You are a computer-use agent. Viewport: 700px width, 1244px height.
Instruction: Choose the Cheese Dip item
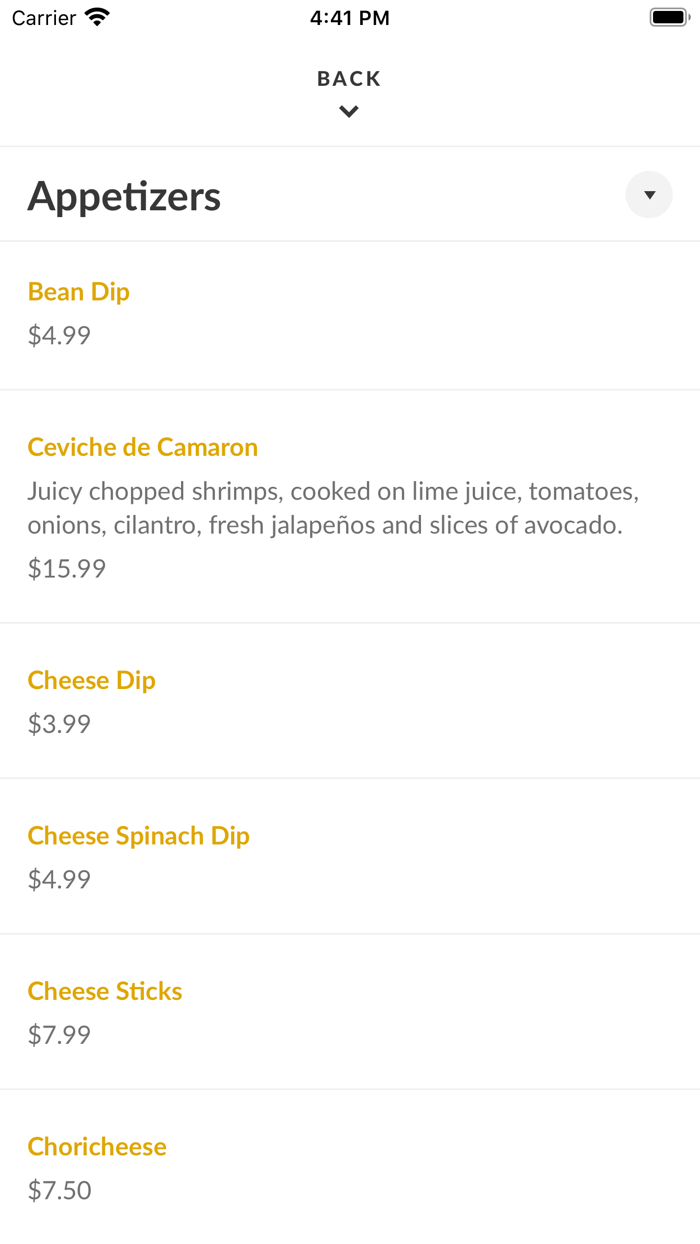[x=92, y=680]
